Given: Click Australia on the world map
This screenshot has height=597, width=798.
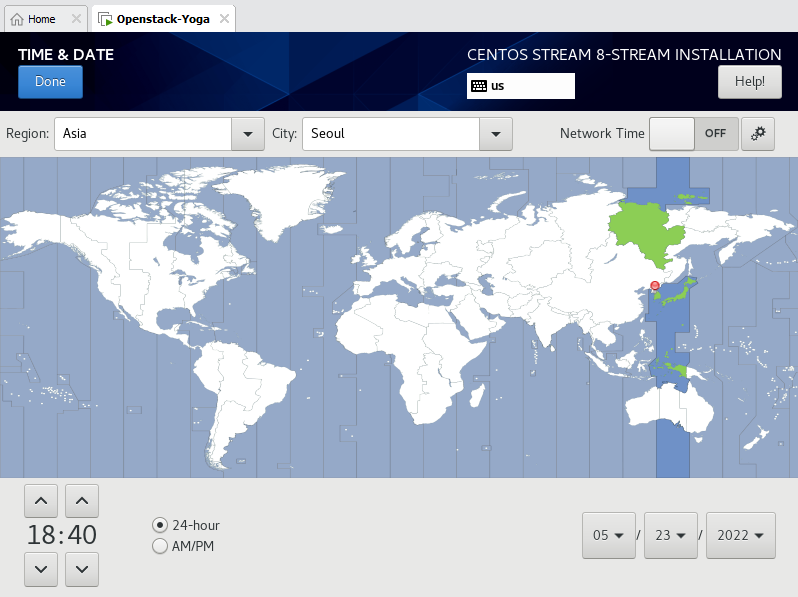Looking at the screenshot, I should pyautogui.click(x=669, y=410).
